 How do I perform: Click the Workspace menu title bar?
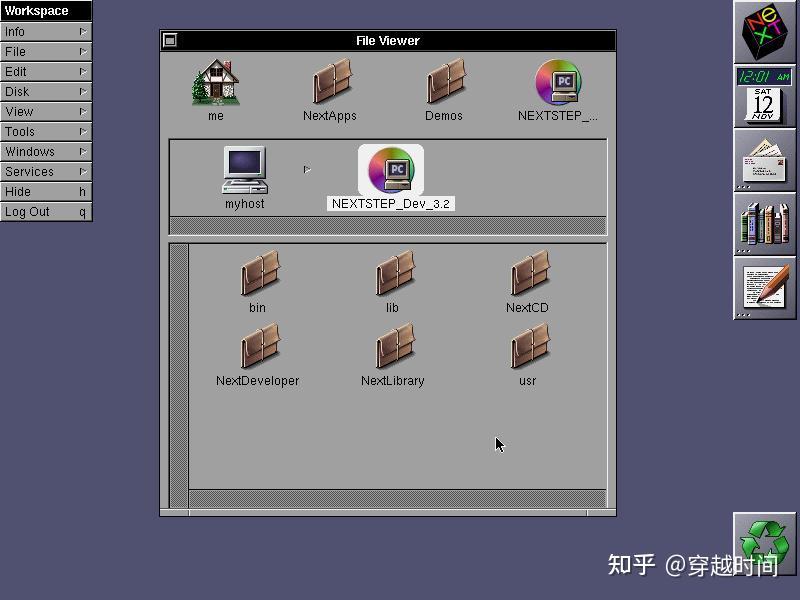pos(46,11)
